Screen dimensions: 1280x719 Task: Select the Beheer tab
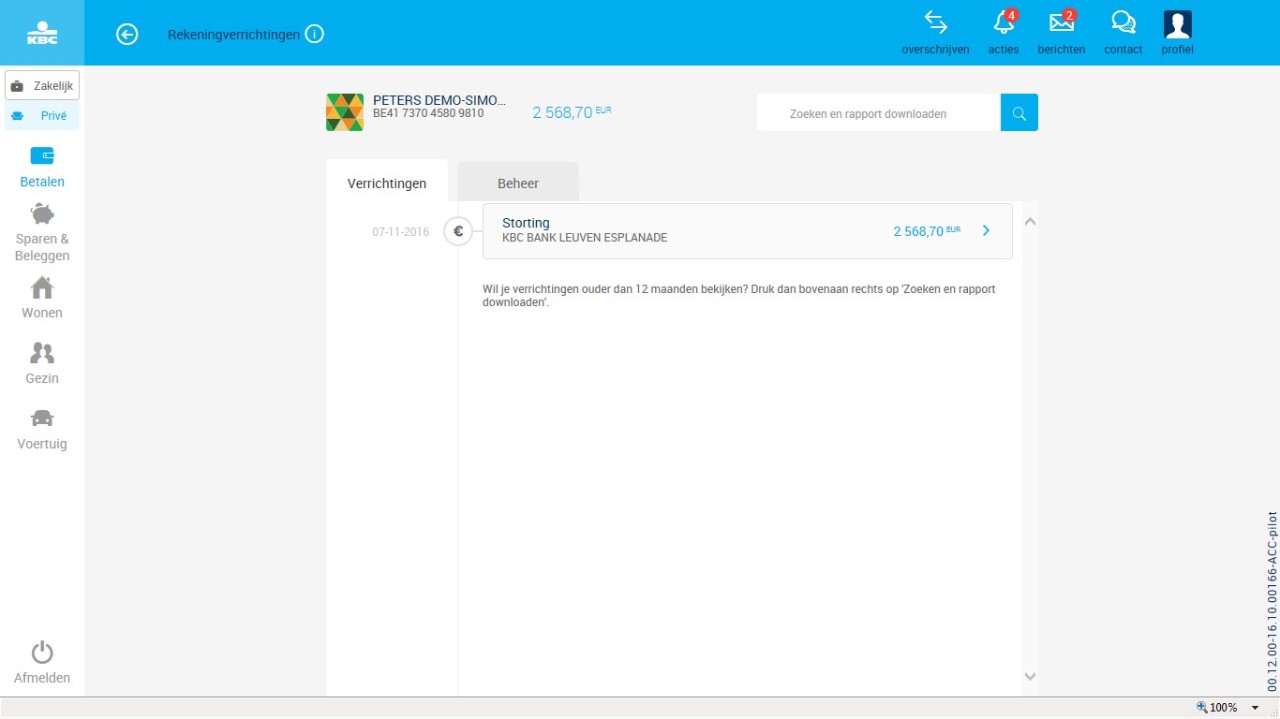[x=518, y=183]
